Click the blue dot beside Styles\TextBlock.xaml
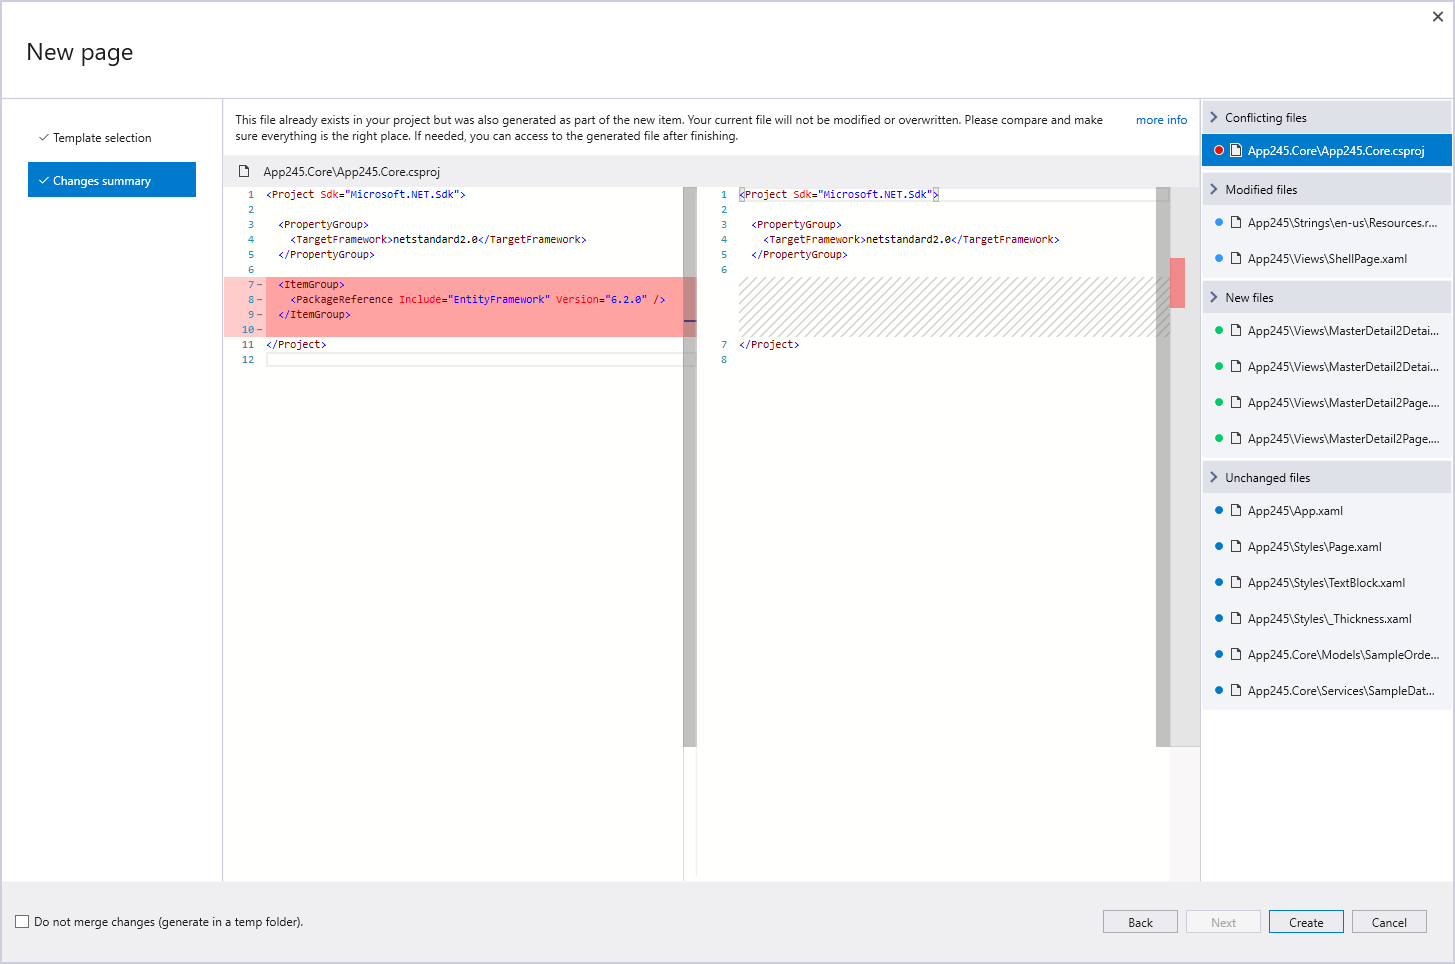The height and width of the screenshot is (964, 1455). click(1218, 582)
